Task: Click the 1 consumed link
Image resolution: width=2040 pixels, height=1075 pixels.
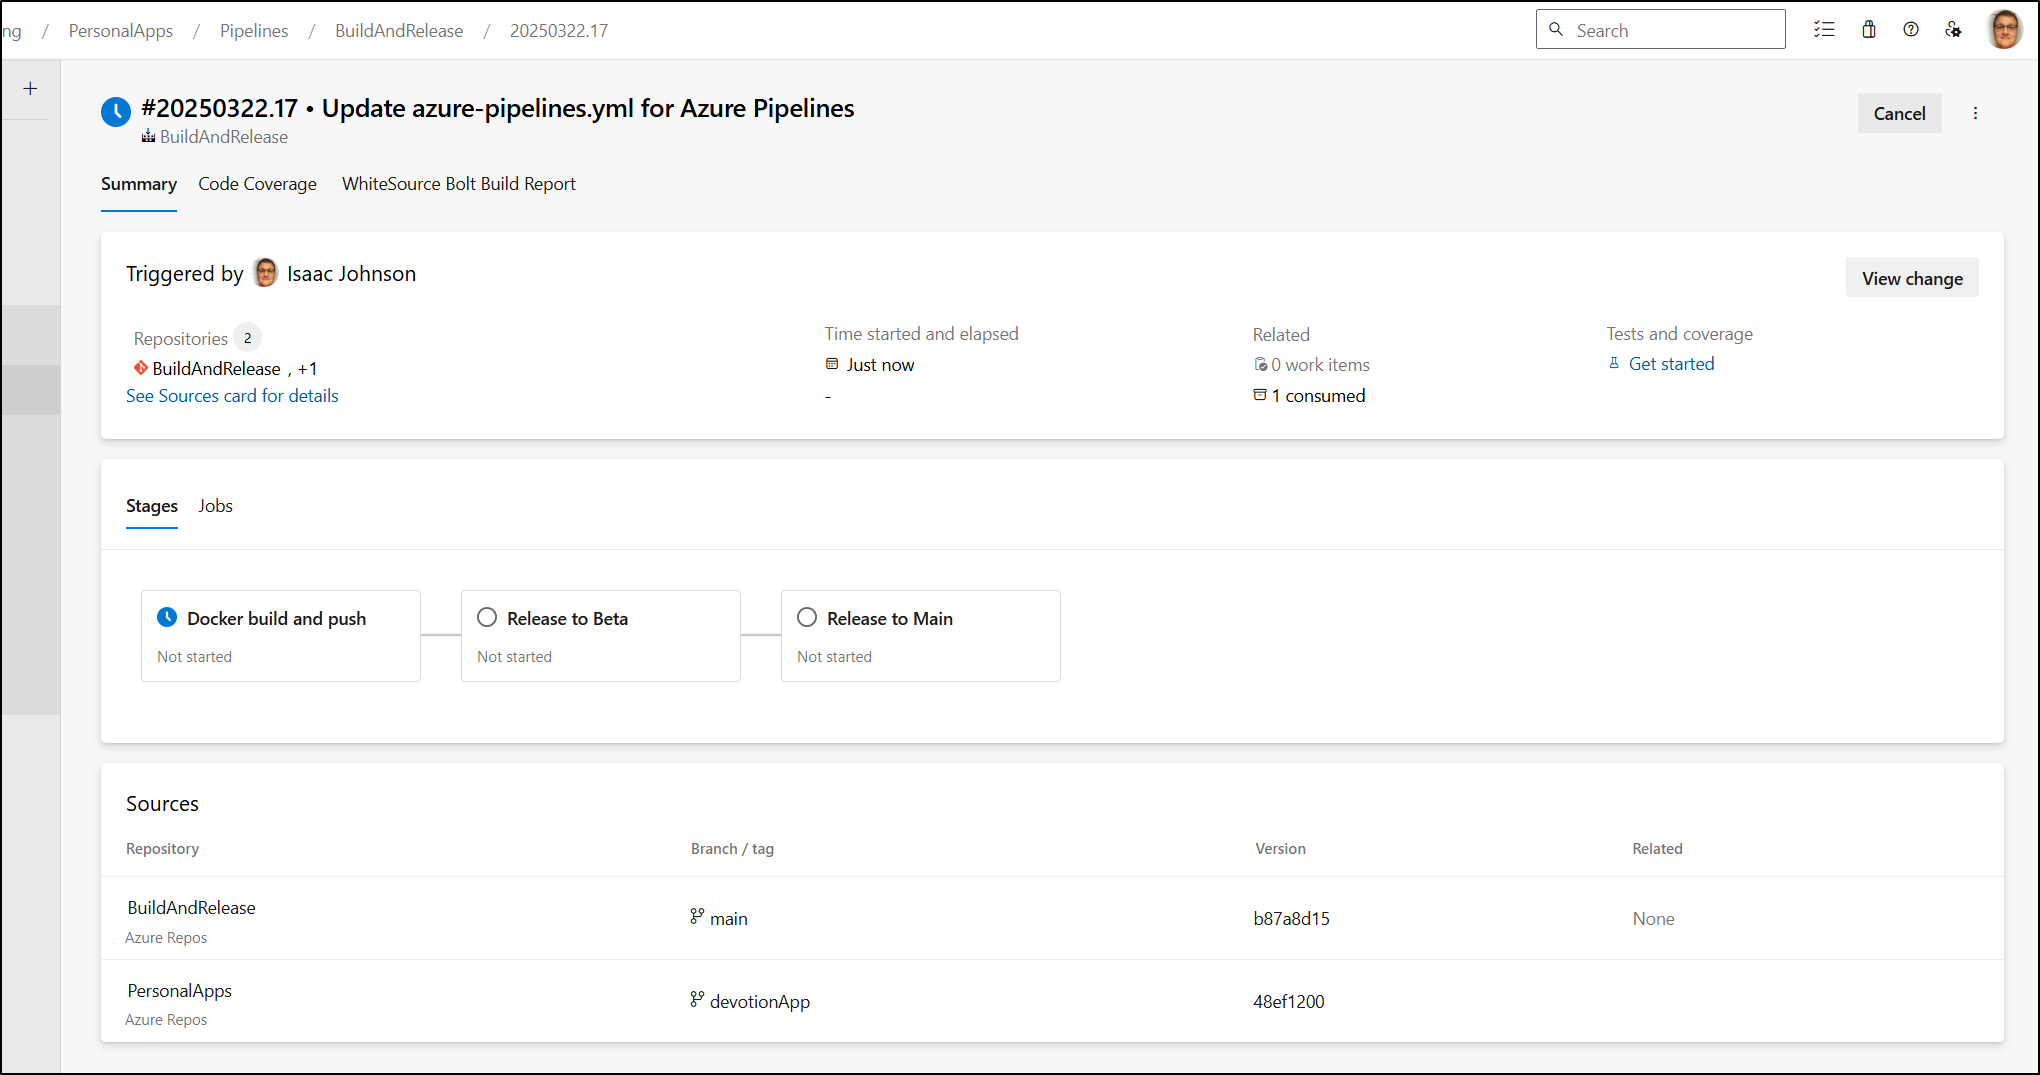Action: coord(1318,396)
